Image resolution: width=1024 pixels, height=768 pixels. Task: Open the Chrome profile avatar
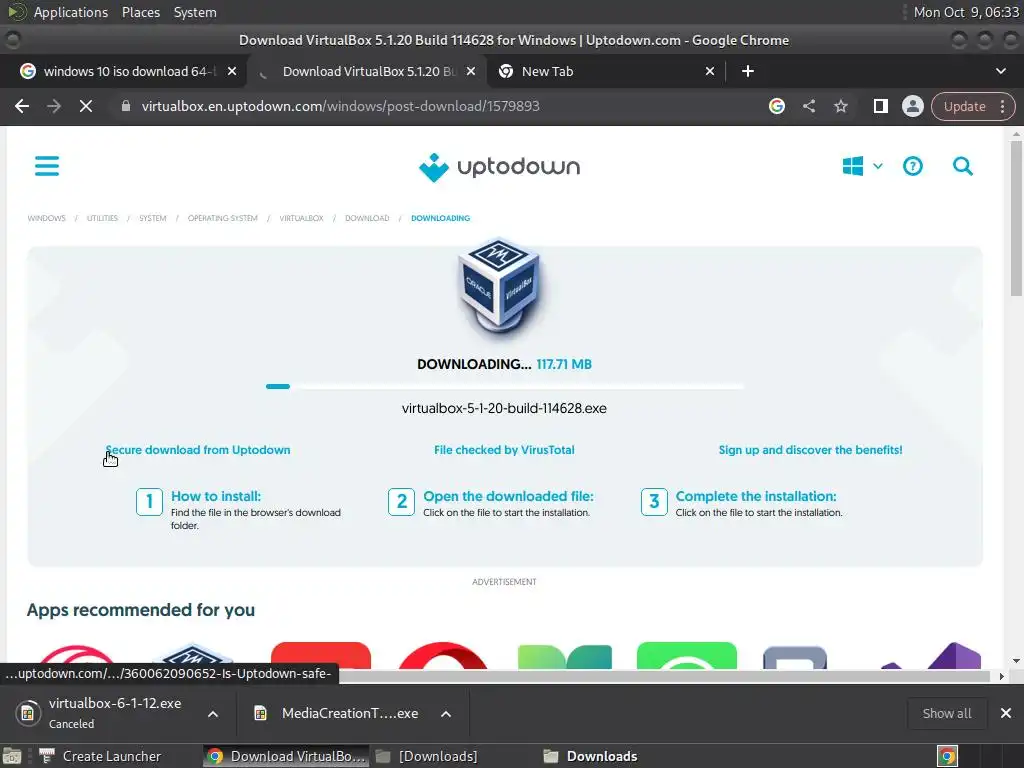coord(912,106)
